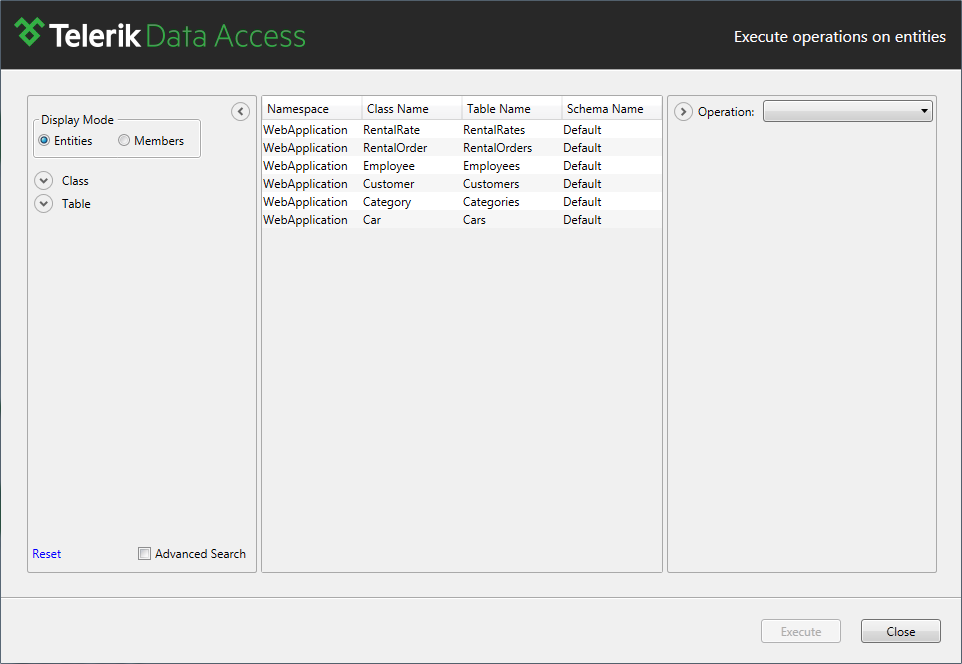Click Default schema in the RentalOrder row
Viewport: 962px width, 664px height.
click(x=582, y=148)
